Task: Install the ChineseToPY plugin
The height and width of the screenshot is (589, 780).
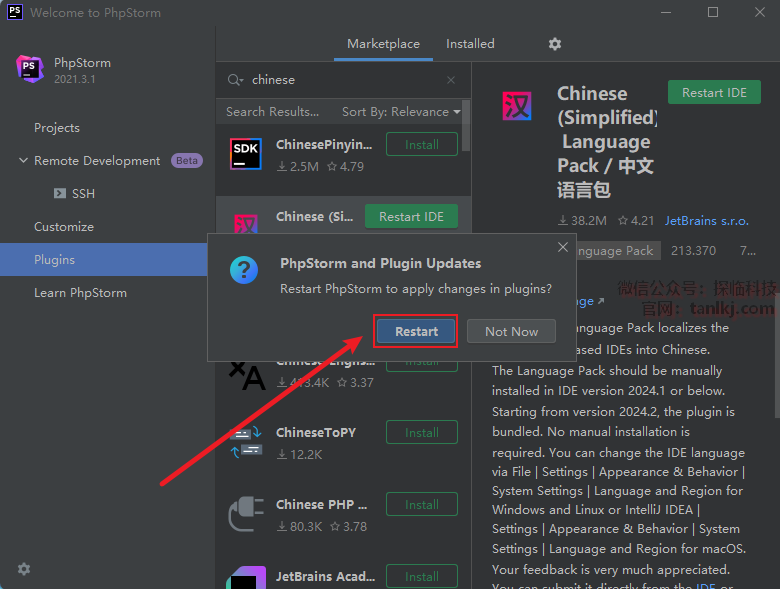Action: [x=421, y=433]
